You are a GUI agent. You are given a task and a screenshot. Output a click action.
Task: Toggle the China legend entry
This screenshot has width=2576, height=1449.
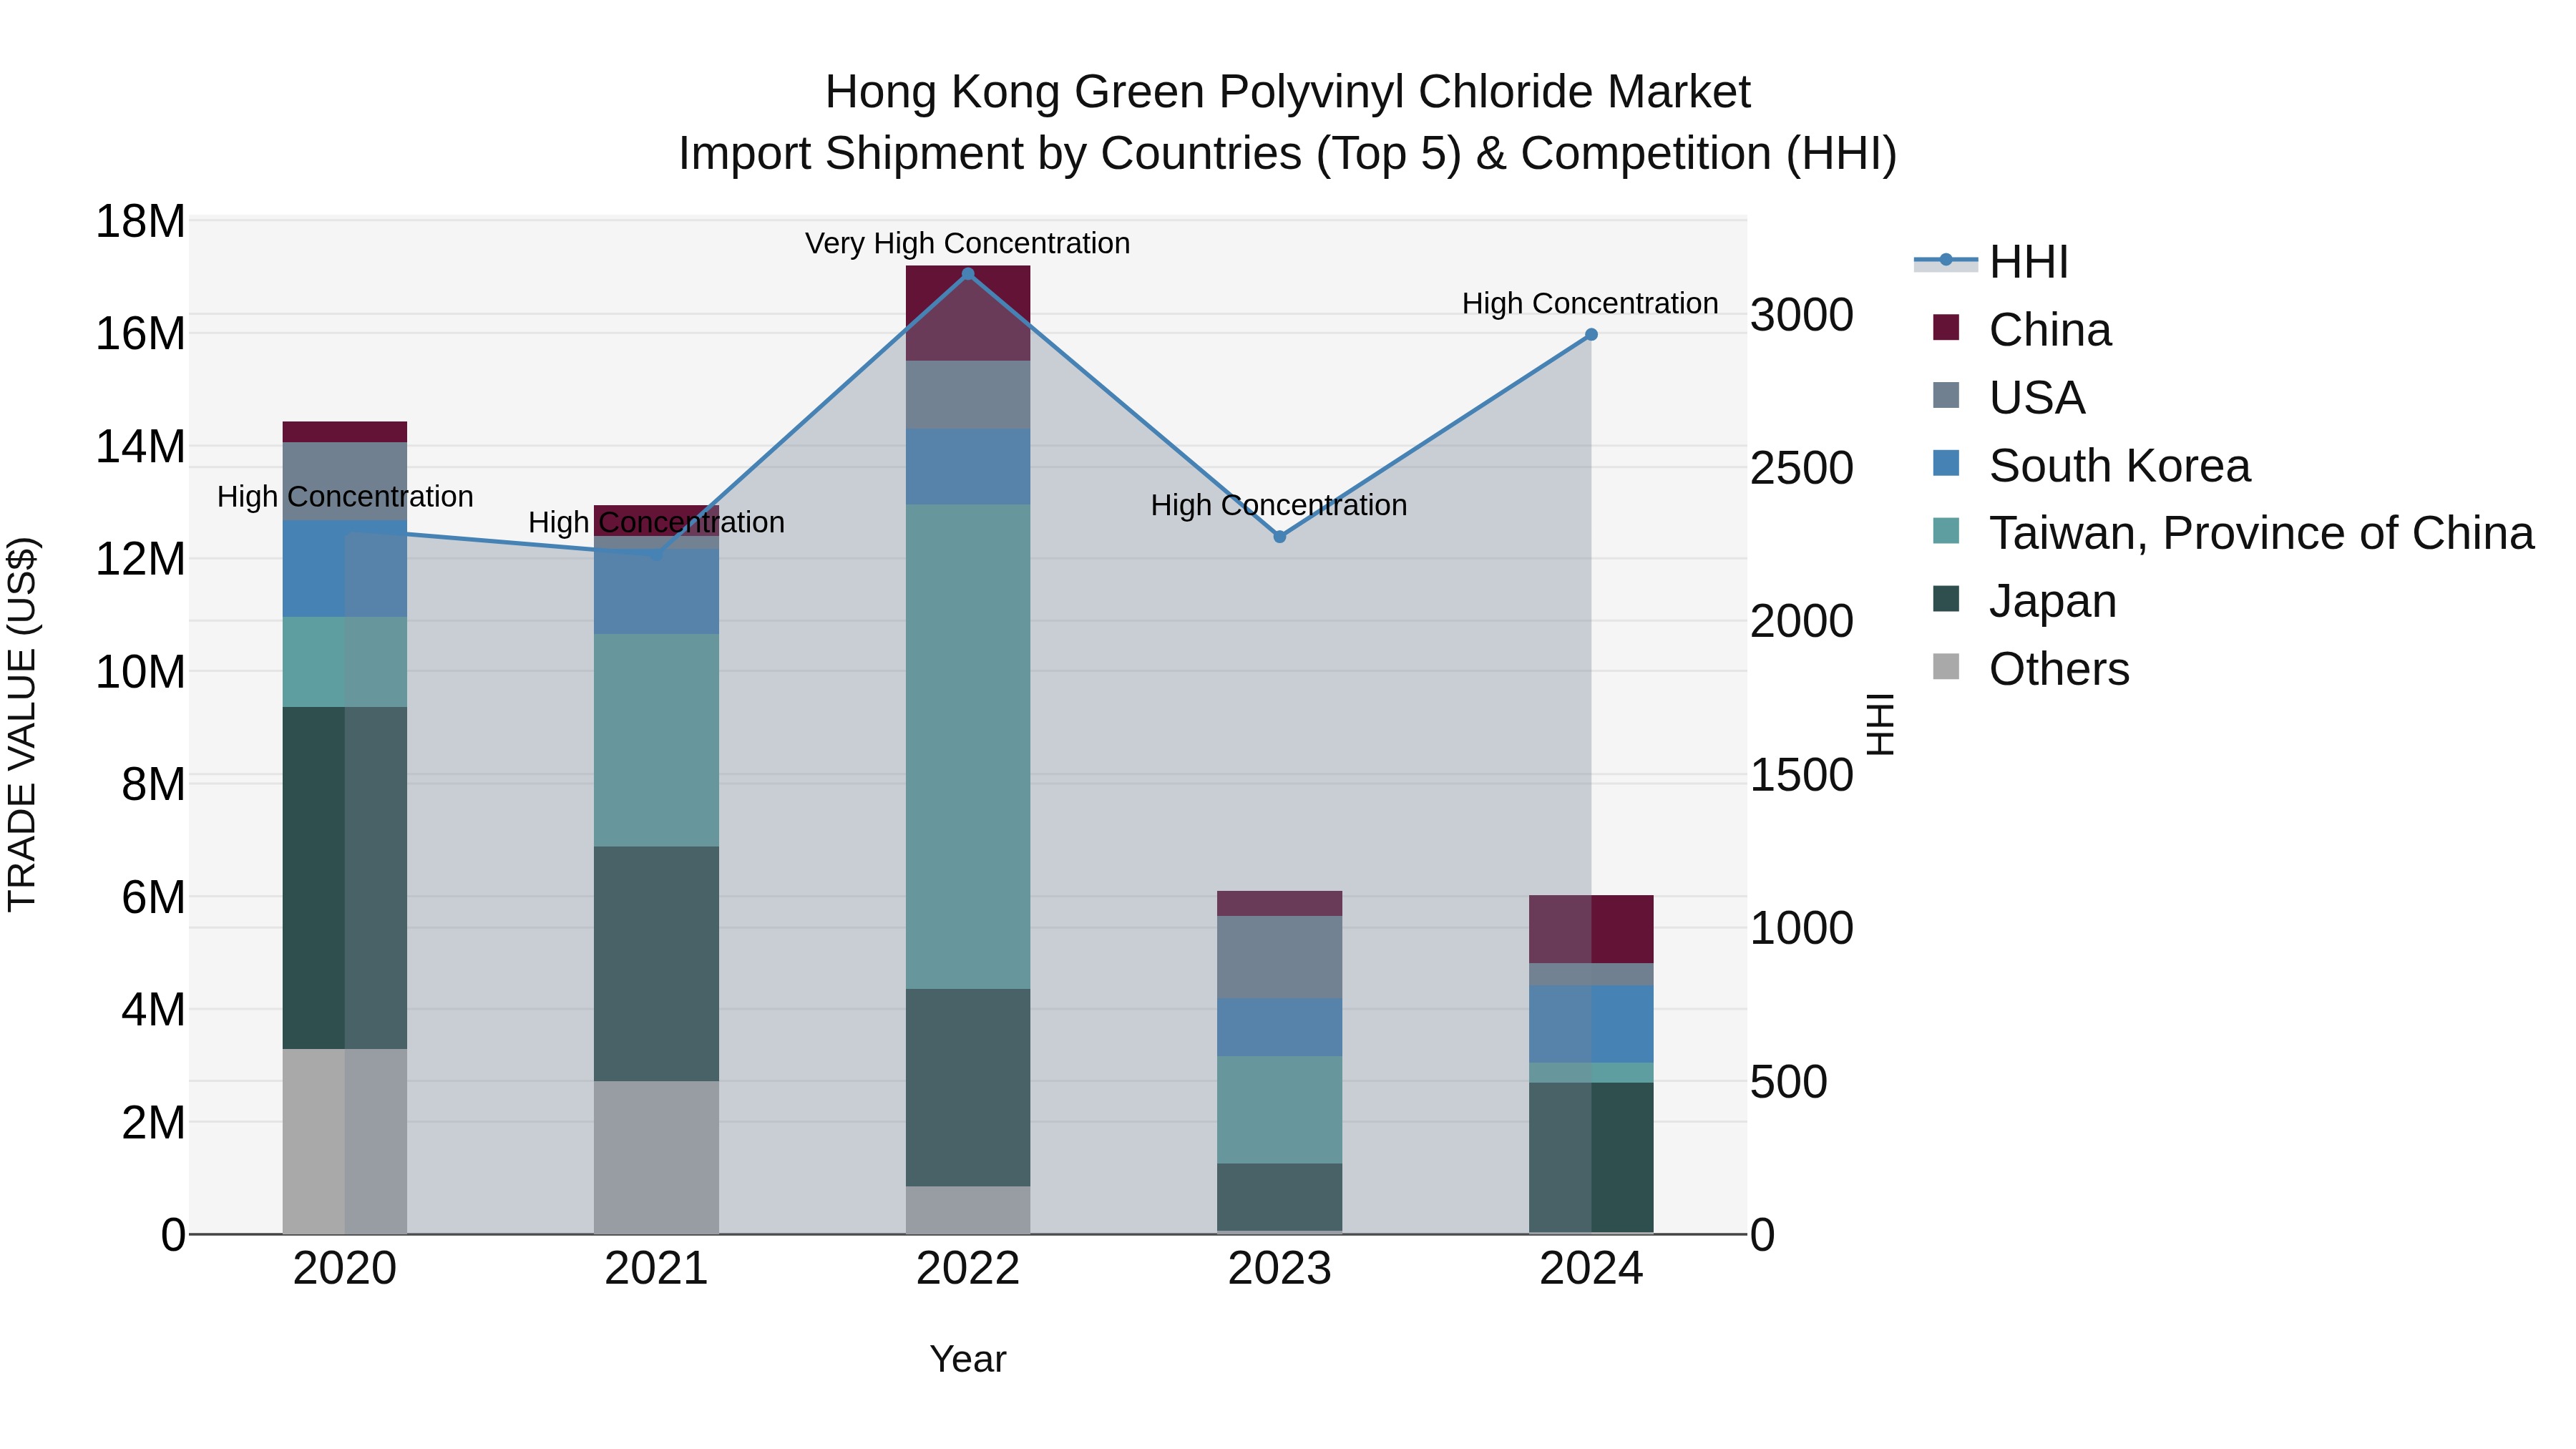(2022, 330)
